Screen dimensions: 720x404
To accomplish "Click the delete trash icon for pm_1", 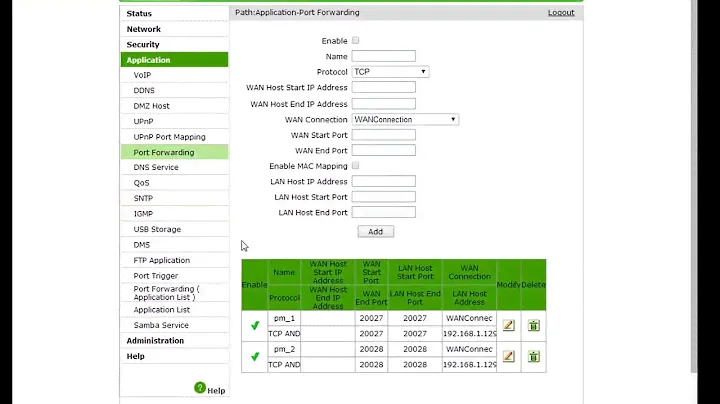I will (534, 325).
